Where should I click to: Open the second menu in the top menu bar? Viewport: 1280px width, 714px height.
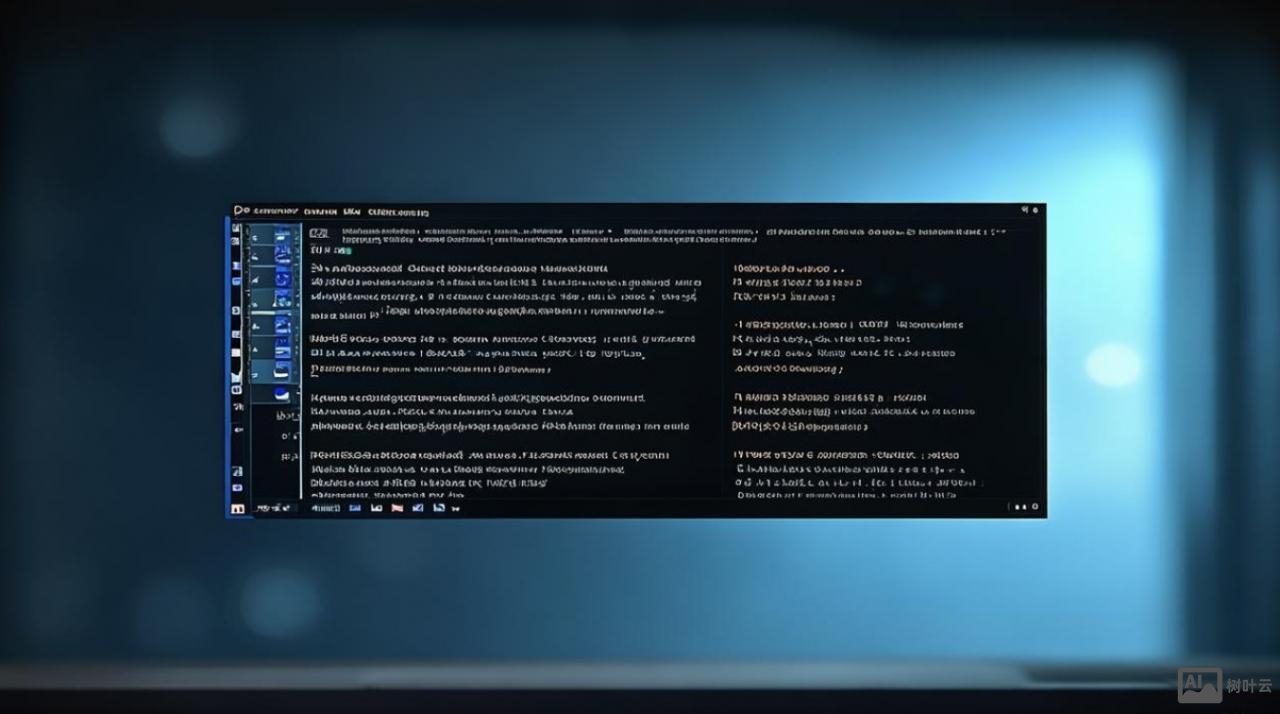319,212
